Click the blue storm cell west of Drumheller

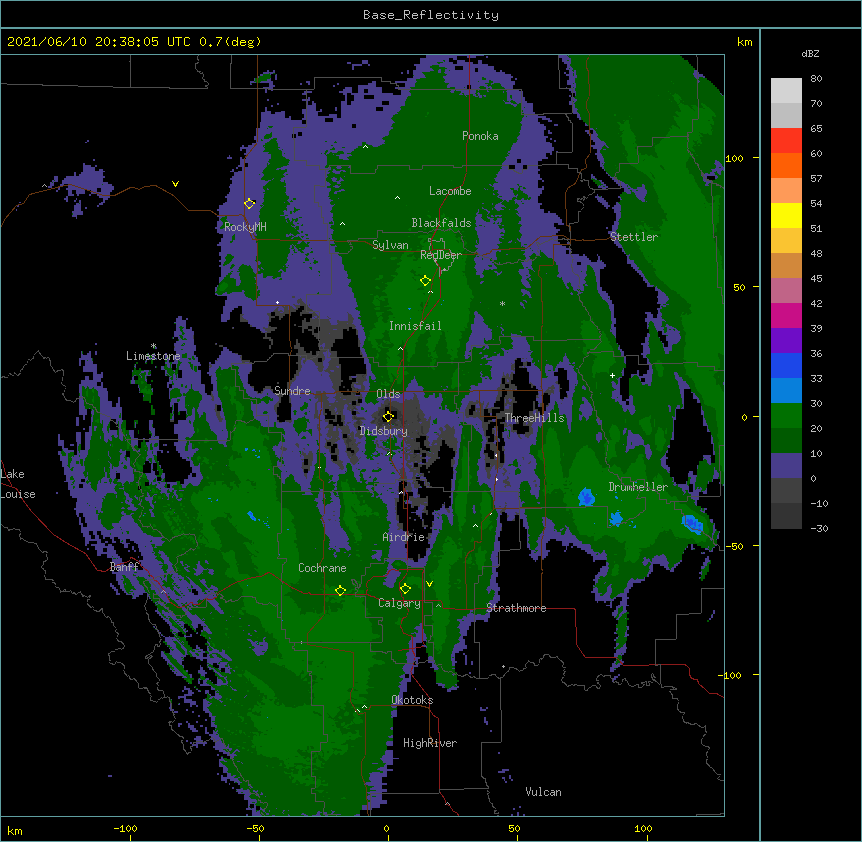586,497
